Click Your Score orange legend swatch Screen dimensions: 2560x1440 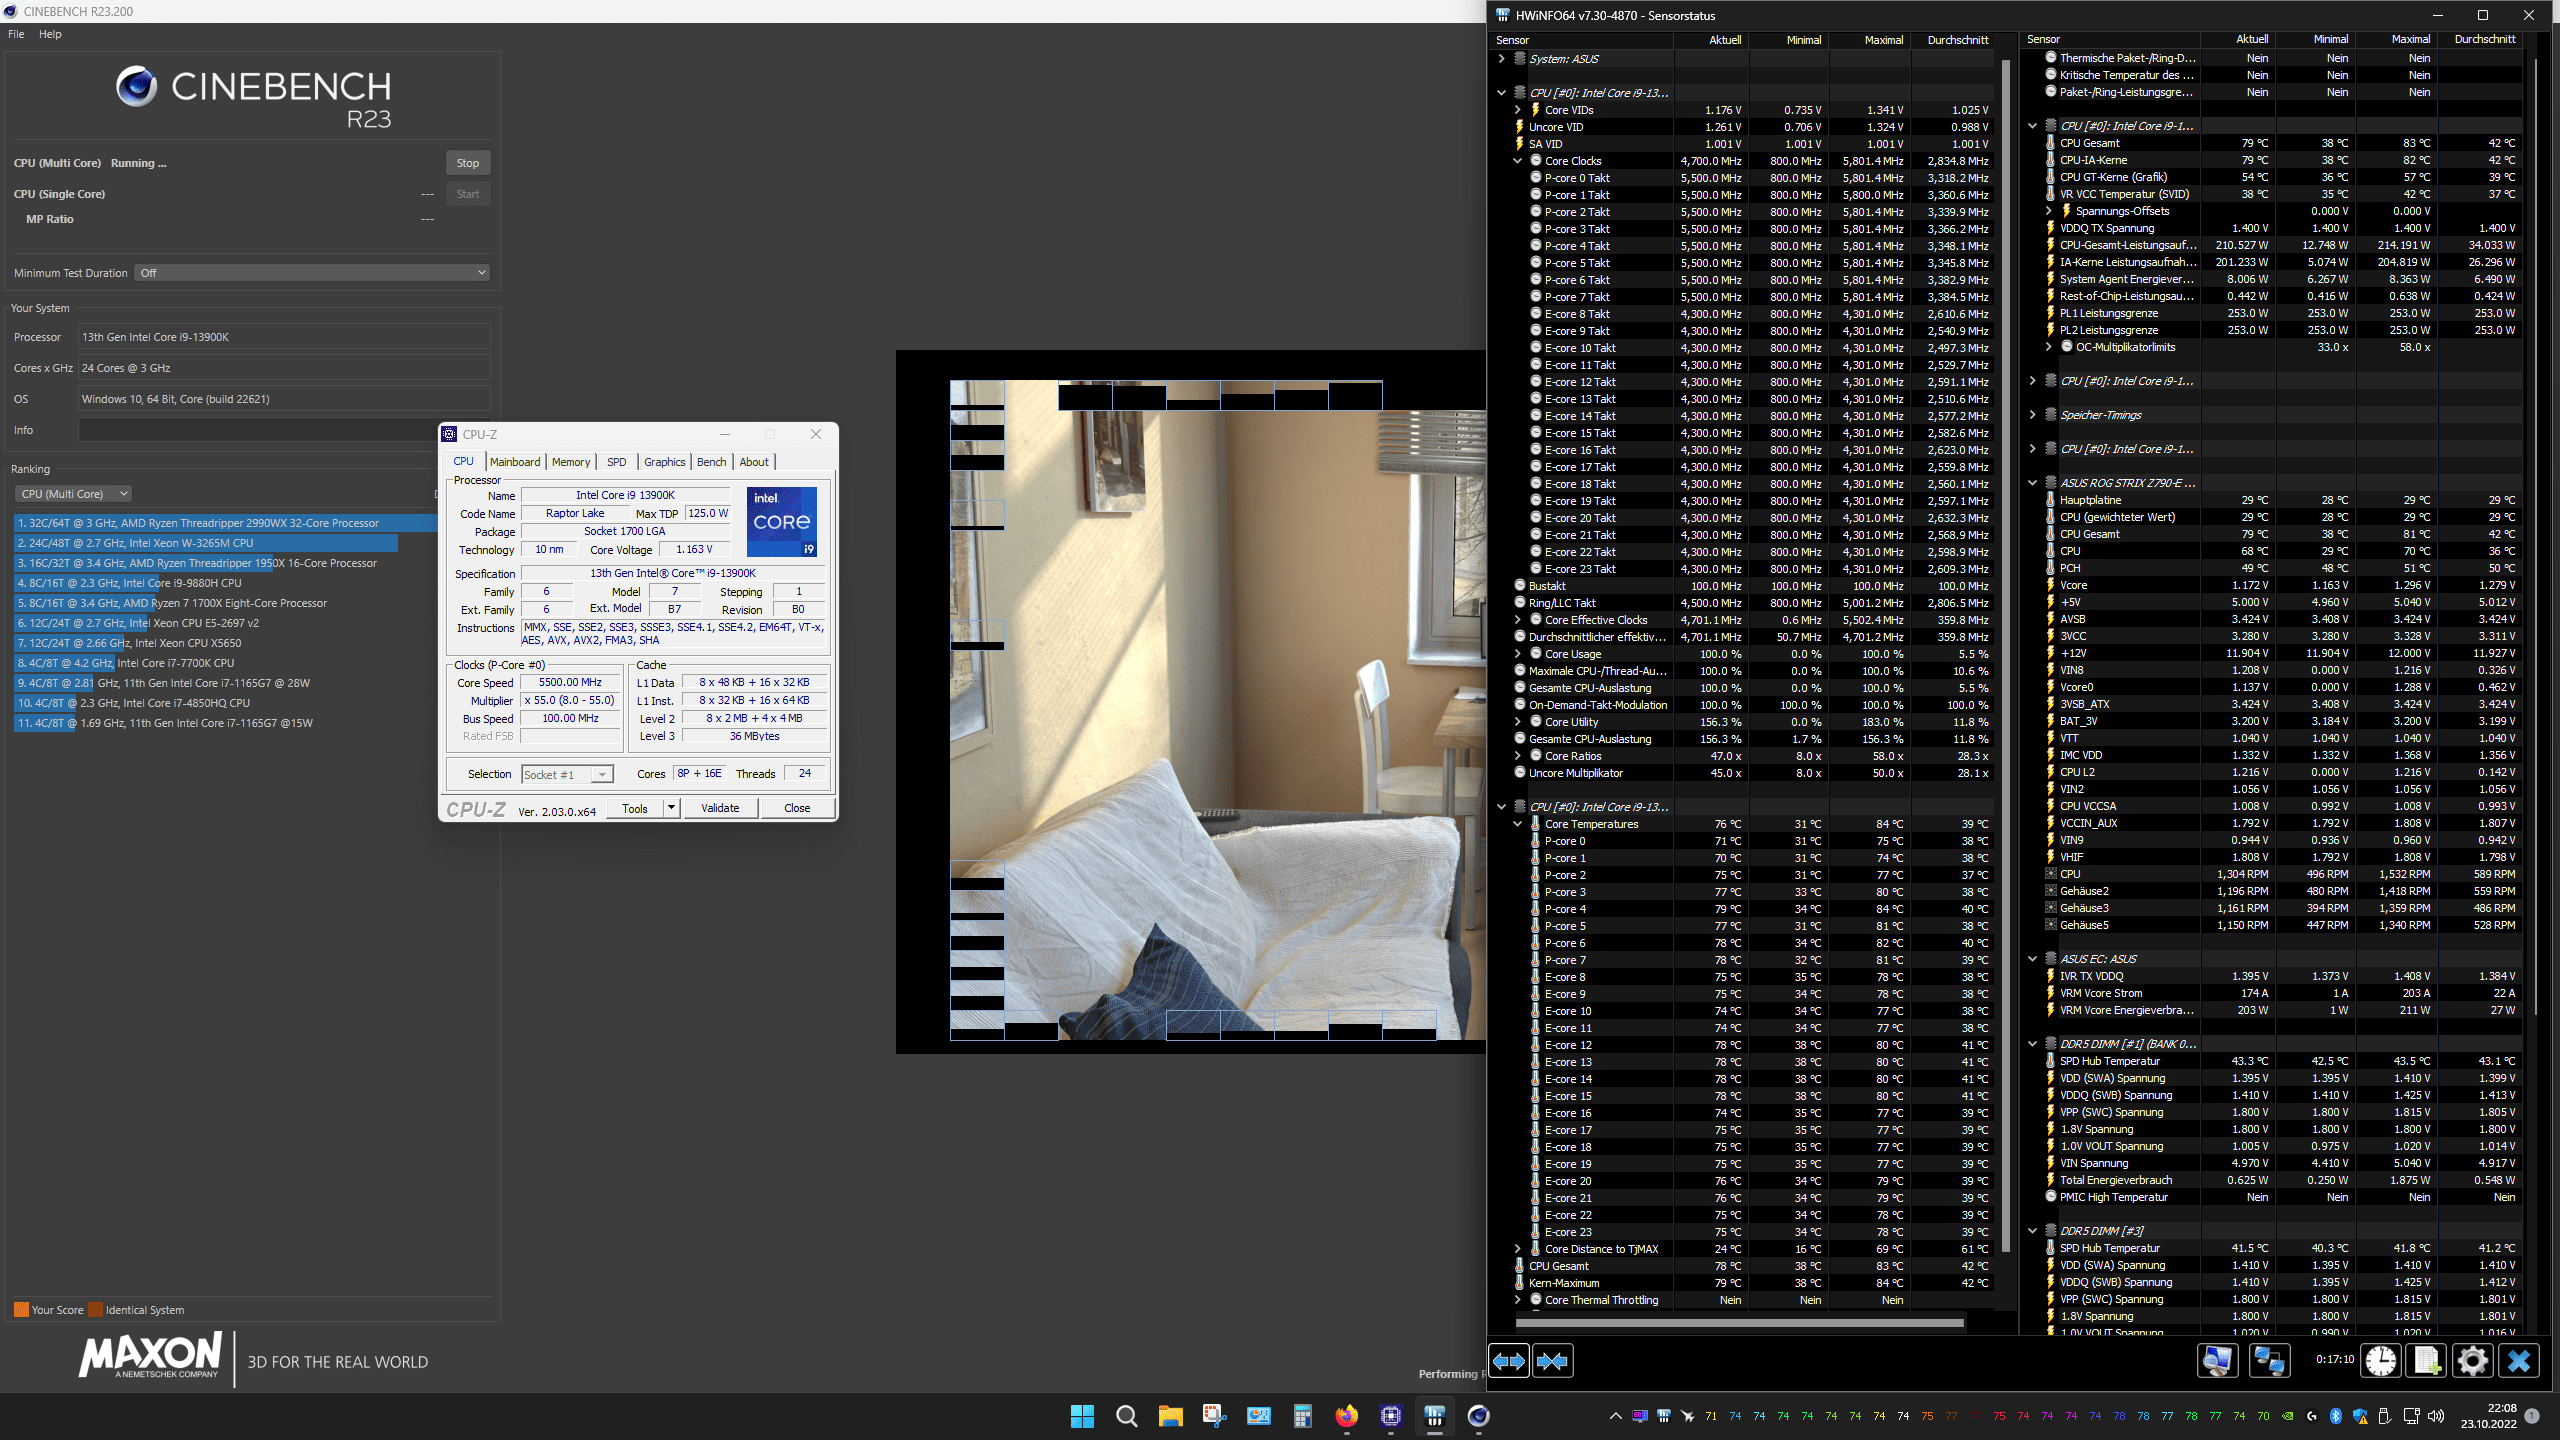(21, 1310)
